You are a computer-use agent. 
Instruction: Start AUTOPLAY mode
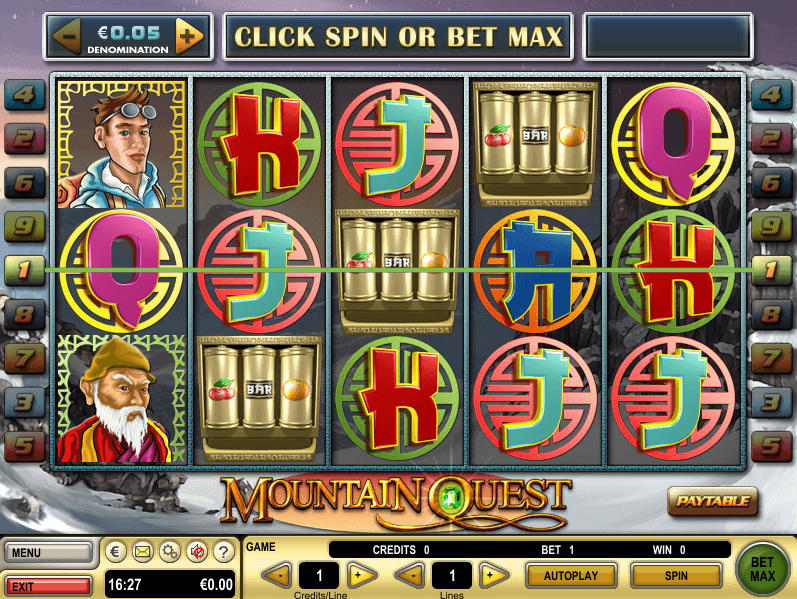(x=571, y=576)
